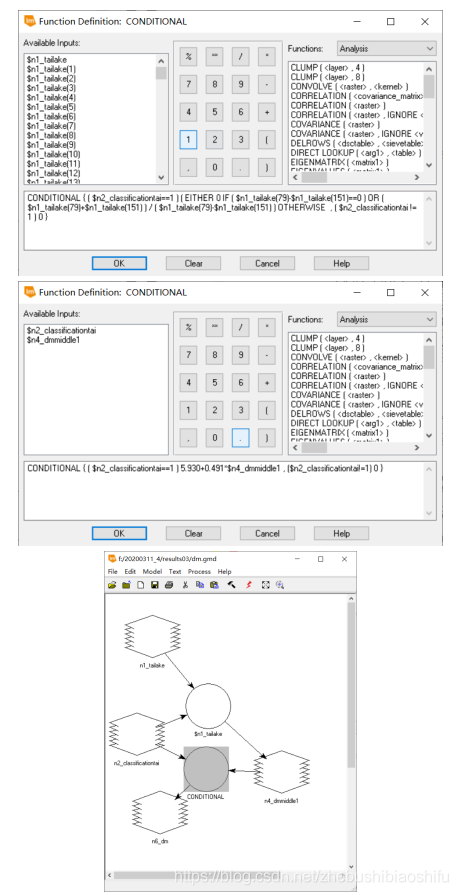The width and height of the screenshot is (458, 895).
Task: Open the Functions Analysis dropdown in second dialog
Action: pyautogui.click(x=387, y=319)
